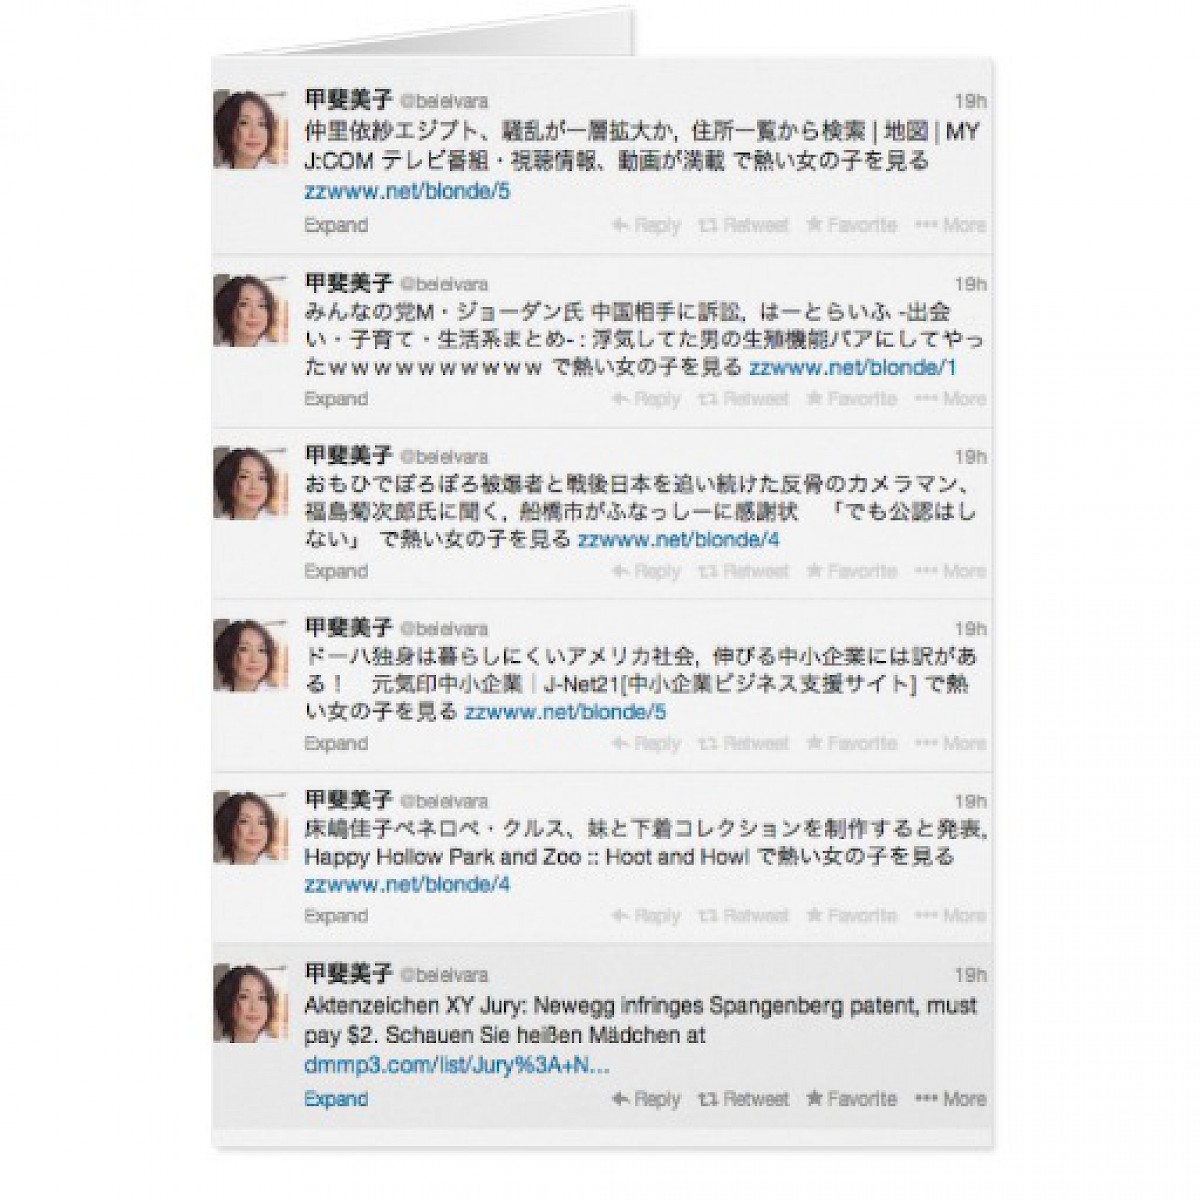Click the profile photo of the first tweet
Image resolution: width=1200 pixels, height=1200 pixels.
coord(245,128)
